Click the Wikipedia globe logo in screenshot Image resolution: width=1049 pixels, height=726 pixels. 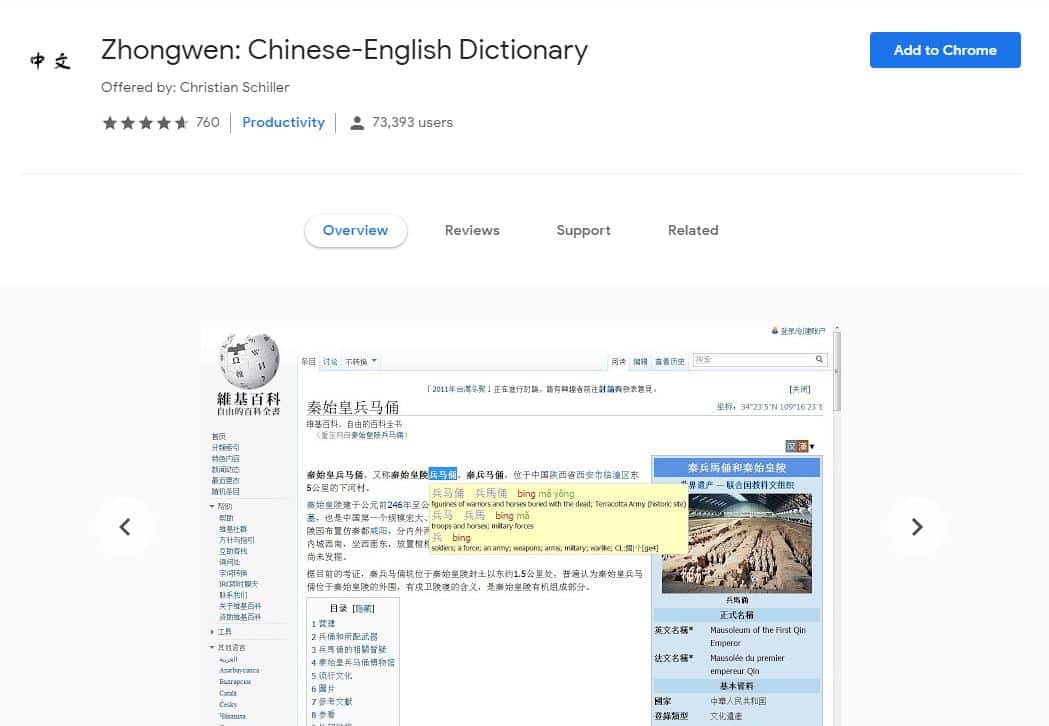(249, 361)
